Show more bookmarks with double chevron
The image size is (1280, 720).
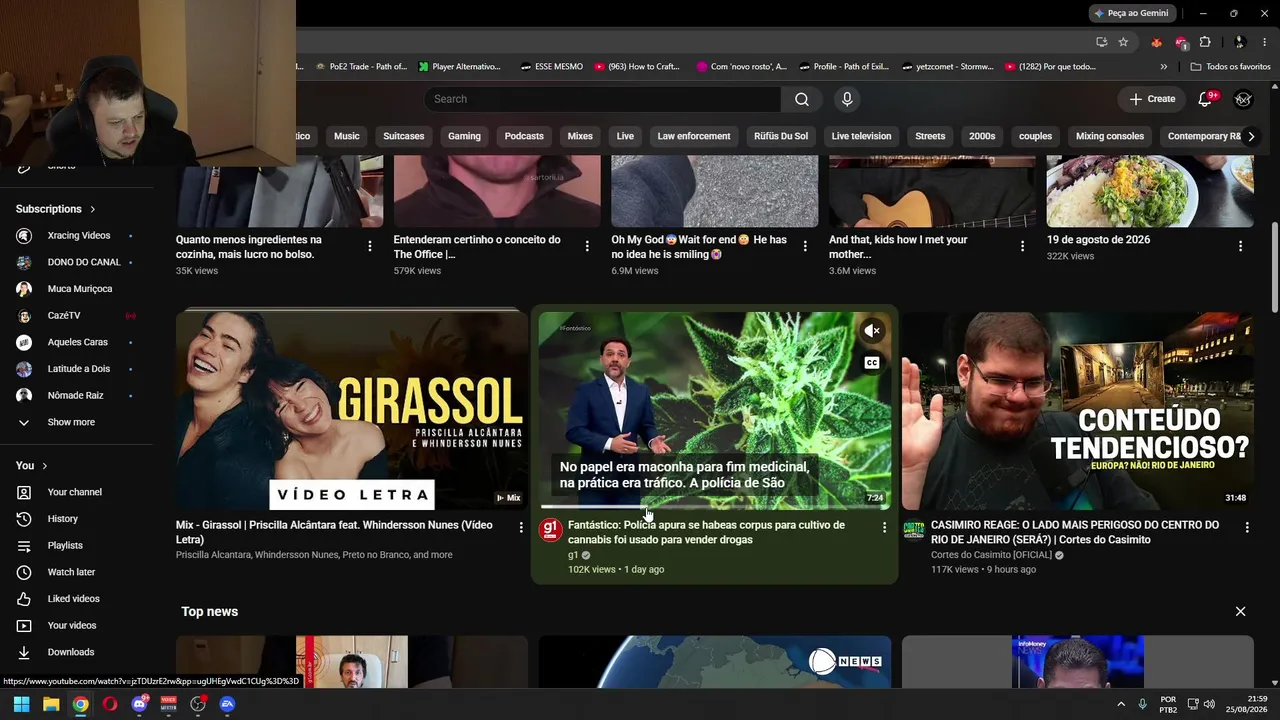(1163, 67)
